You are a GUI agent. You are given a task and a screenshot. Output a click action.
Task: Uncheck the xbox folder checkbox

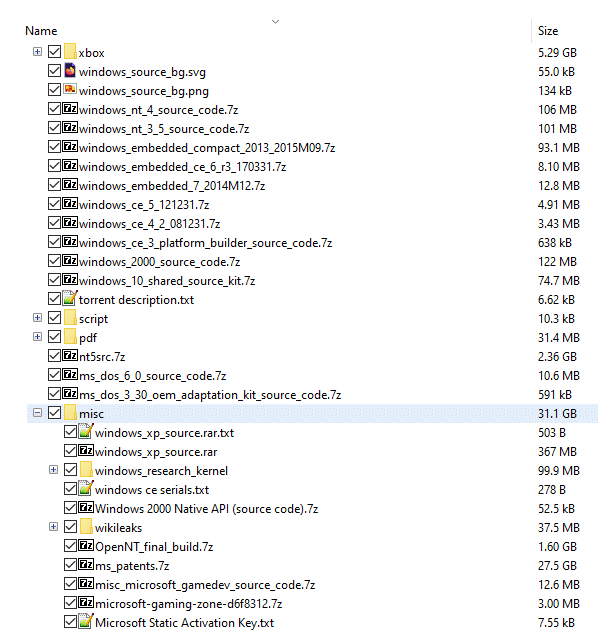pos(54,52)
